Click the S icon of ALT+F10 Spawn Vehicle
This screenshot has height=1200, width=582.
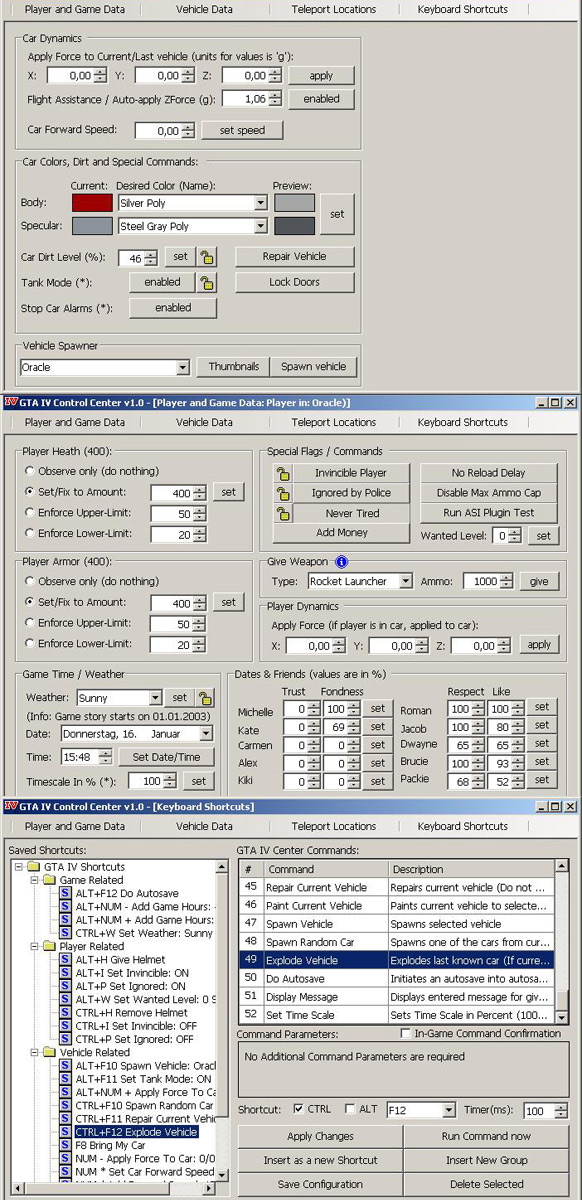pos(65,1066)
